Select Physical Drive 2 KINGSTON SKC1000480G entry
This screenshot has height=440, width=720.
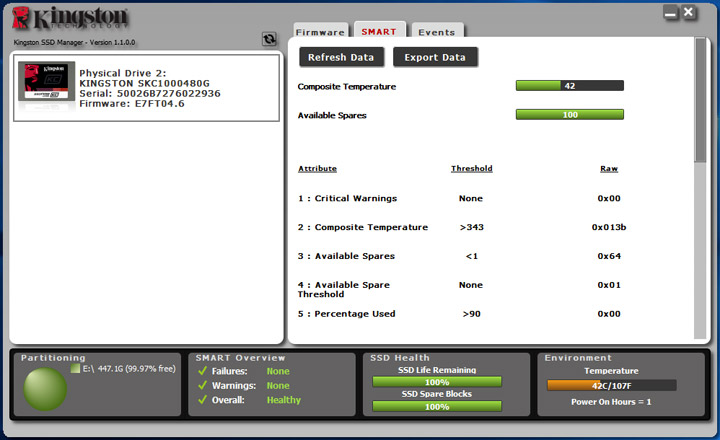pyautogui.click(x=146, y=88)
